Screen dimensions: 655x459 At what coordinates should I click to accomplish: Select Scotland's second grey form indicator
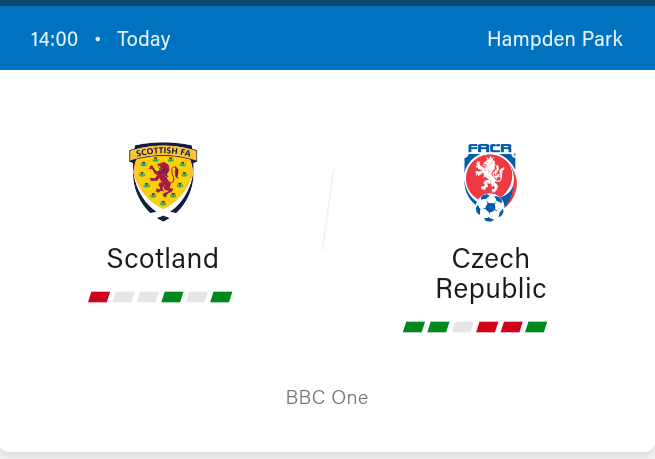[x=123, y=297]
